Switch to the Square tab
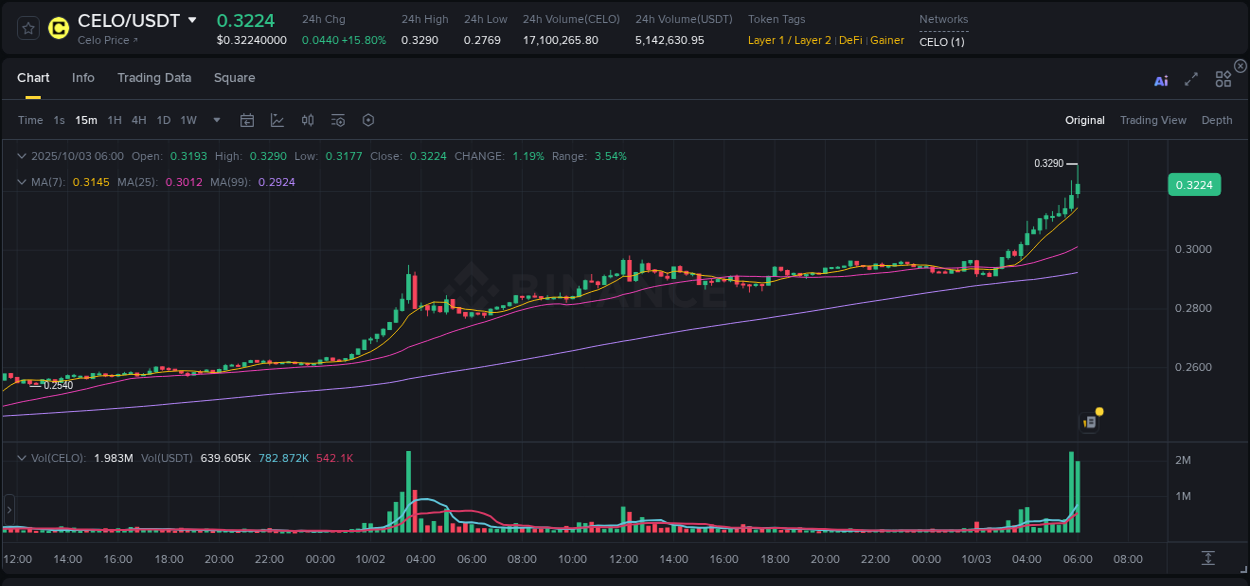 pyautogui.click(x=234, y=78)
